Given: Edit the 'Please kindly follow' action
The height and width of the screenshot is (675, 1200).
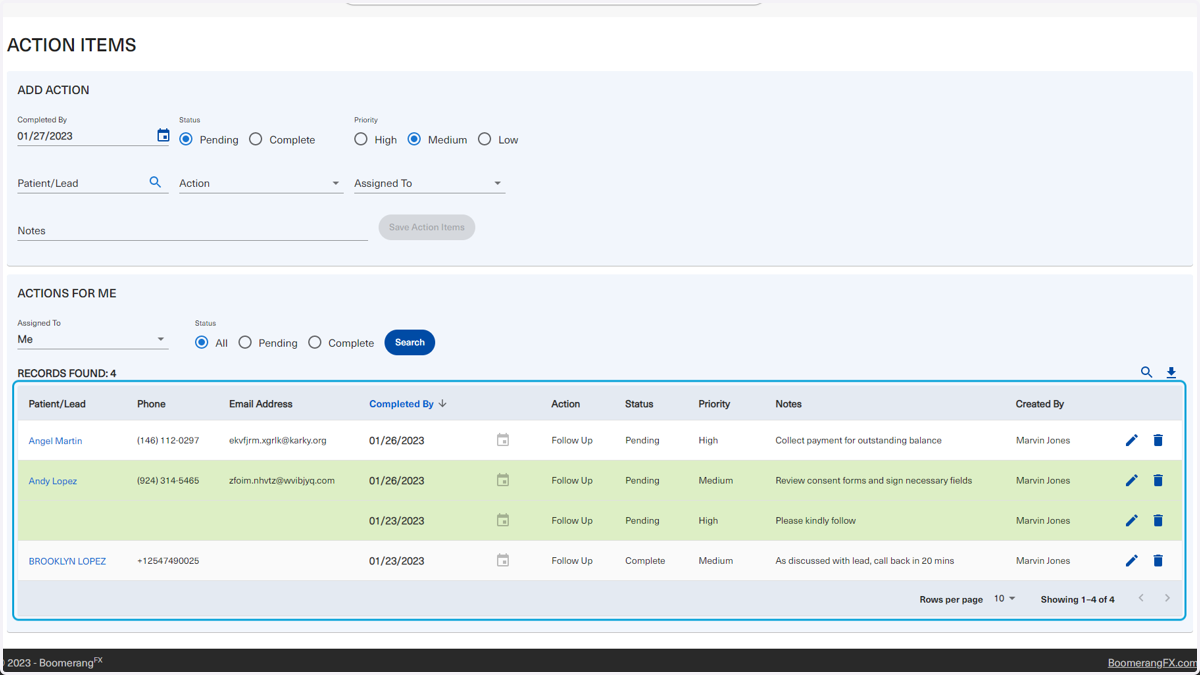Looking at the screenshot, I should click(1131, 520).
